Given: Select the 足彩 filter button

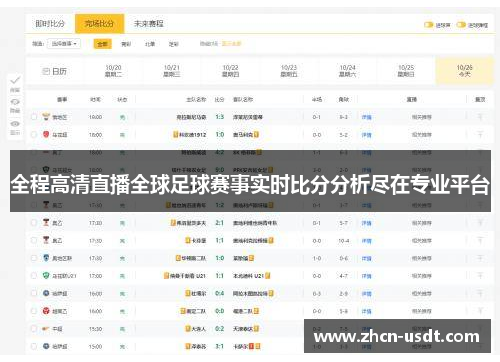Looking at the screenshot, I should tap(174, 44).
